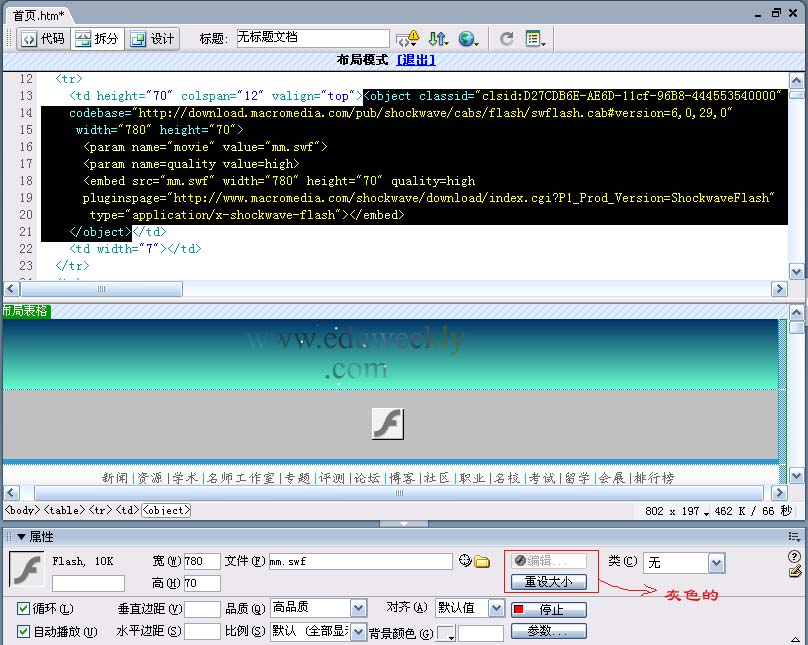Screen dimensions: 808x645
Task: Click the 退出 exit layout mode link
Action: [416, 60]
